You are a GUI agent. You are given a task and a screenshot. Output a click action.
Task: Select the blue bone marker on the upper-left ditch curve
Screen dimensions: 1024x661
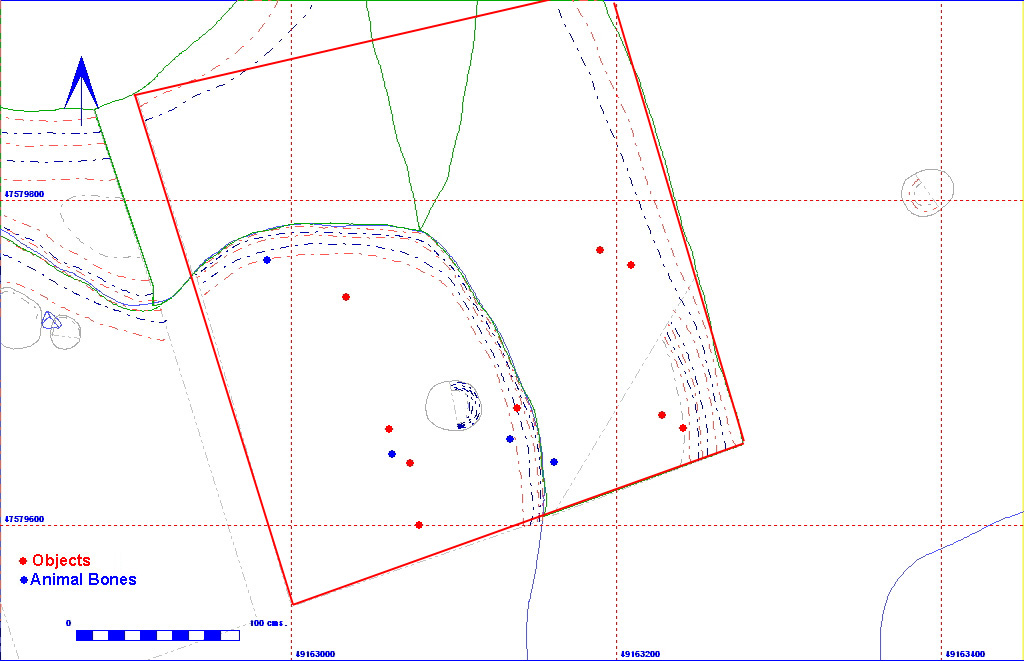coord(267,260)
